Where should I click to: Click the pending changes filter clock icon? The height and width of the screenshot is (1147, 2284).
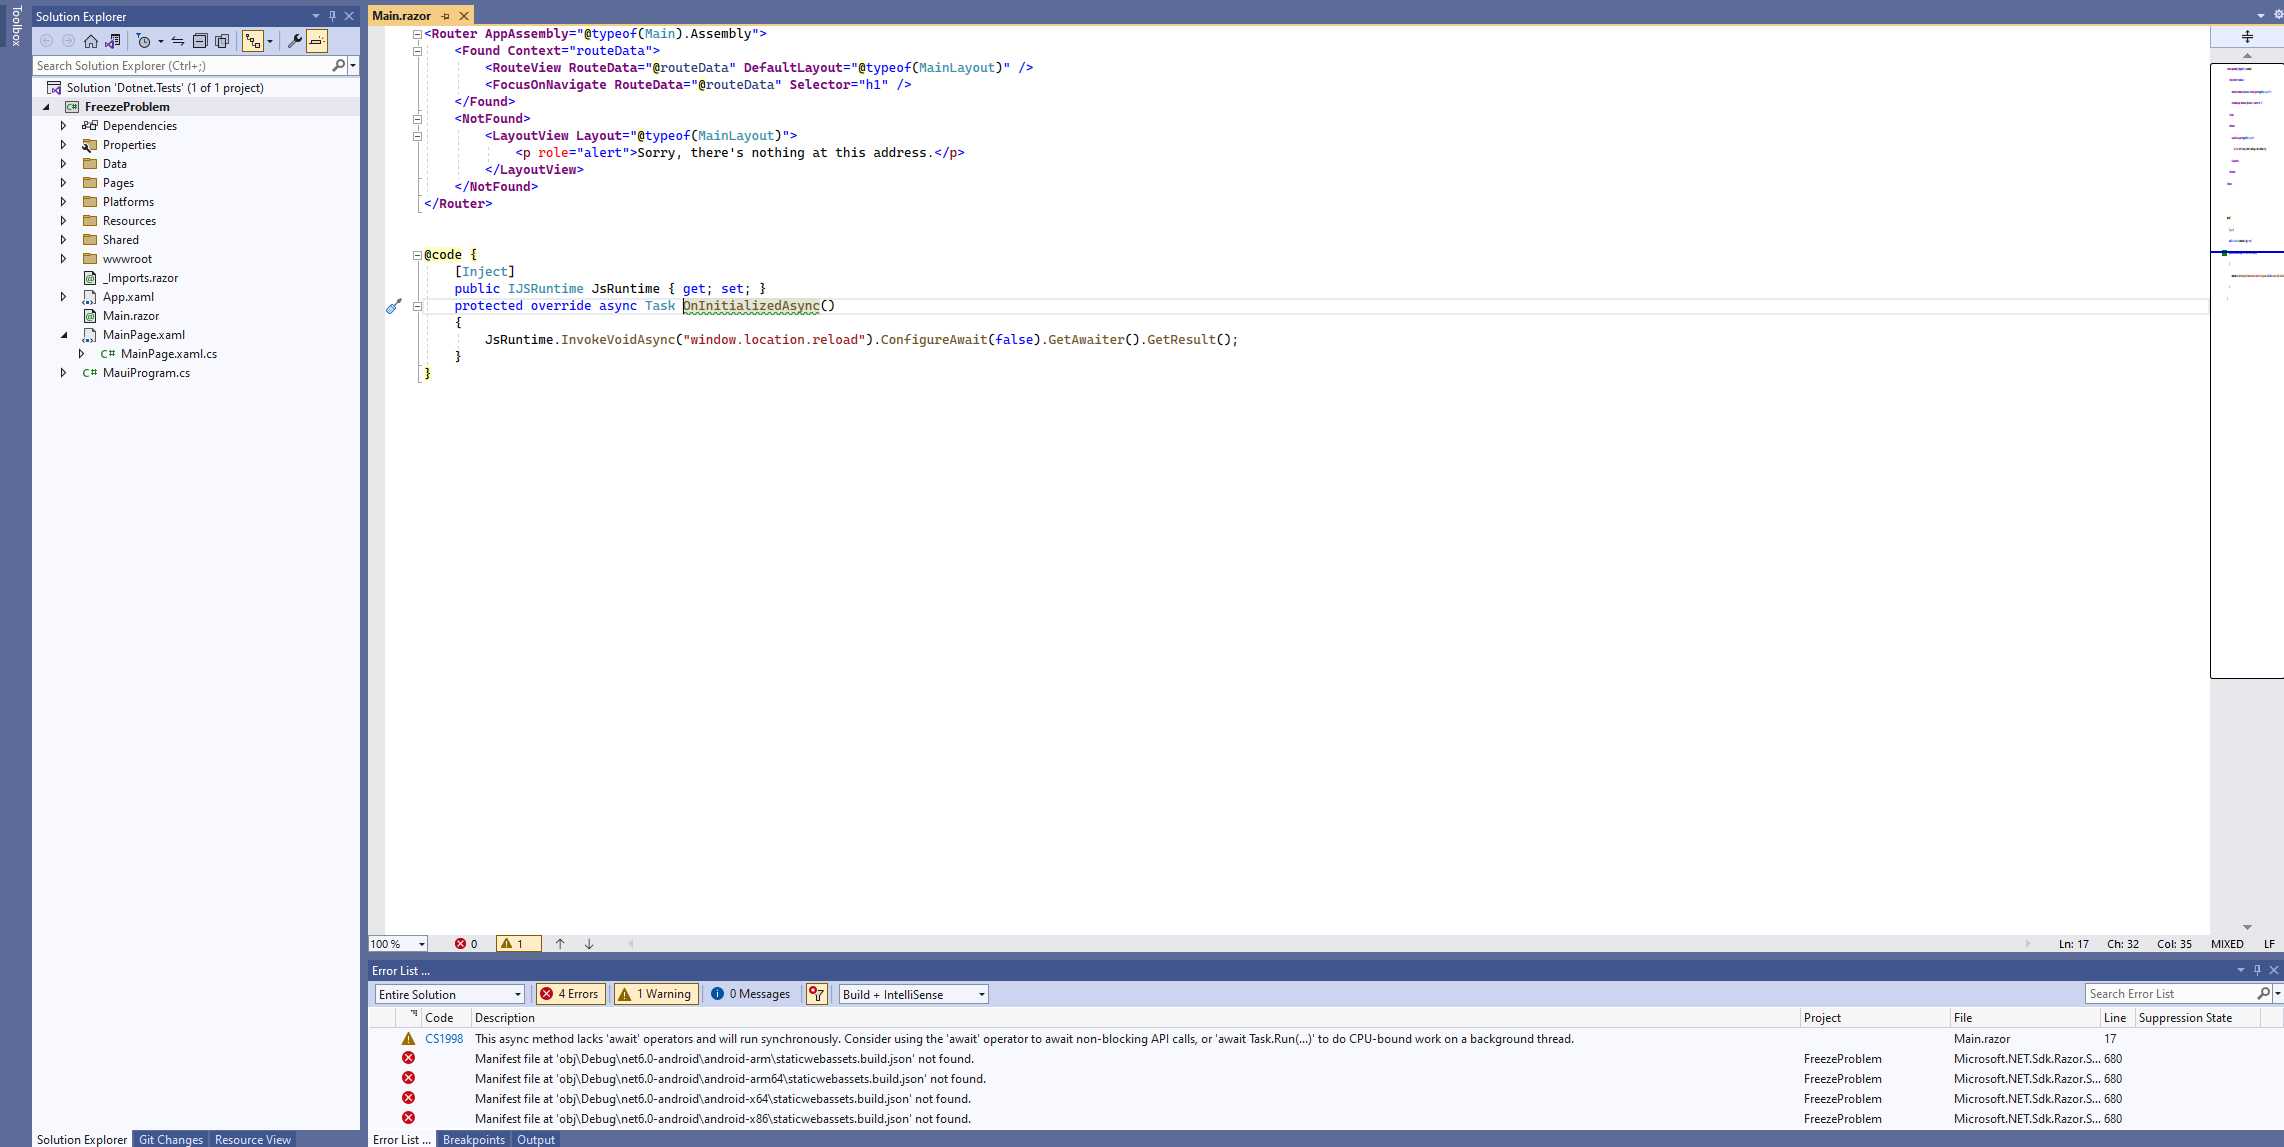coord(146,42)
